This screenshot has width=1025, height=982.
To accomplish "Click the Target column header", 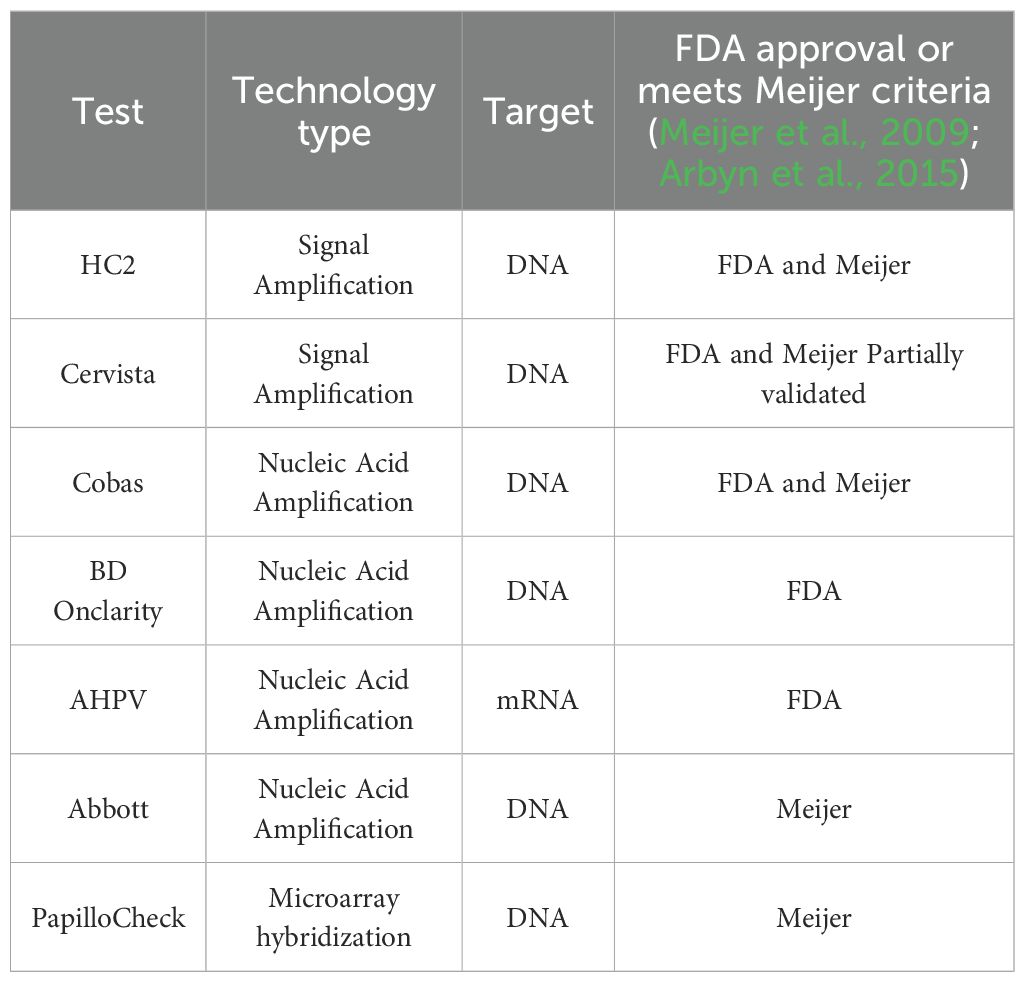I will coord(538,111).
